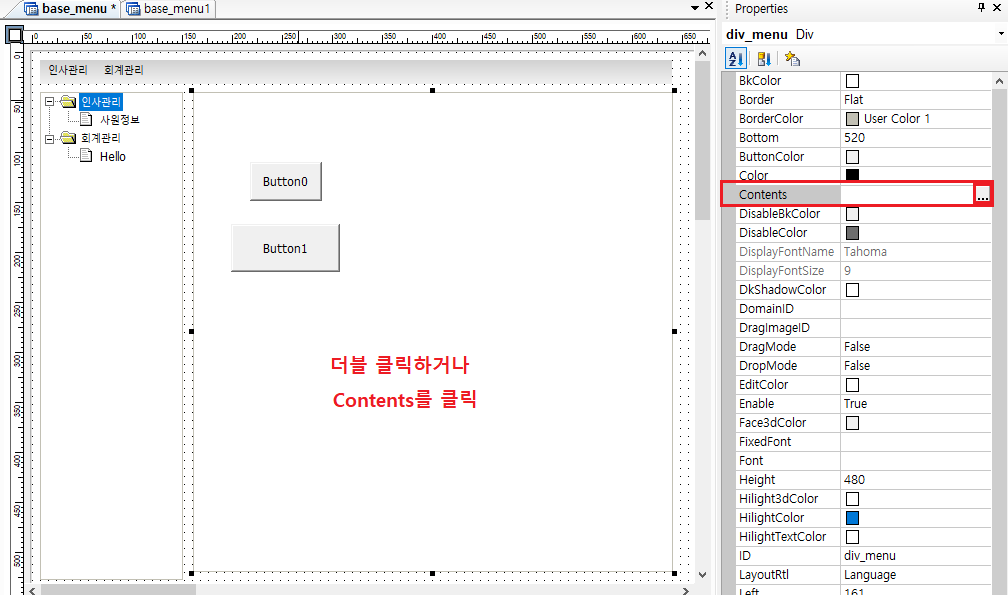
Task: Click Button1 on the form
Action: (285, 248)
